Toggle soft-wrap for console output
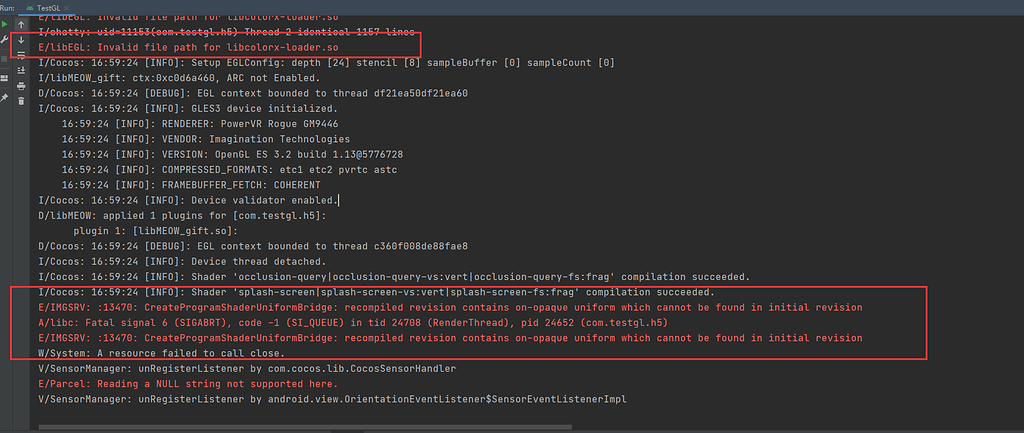1024x433 pixels. (x=21, y=55)
